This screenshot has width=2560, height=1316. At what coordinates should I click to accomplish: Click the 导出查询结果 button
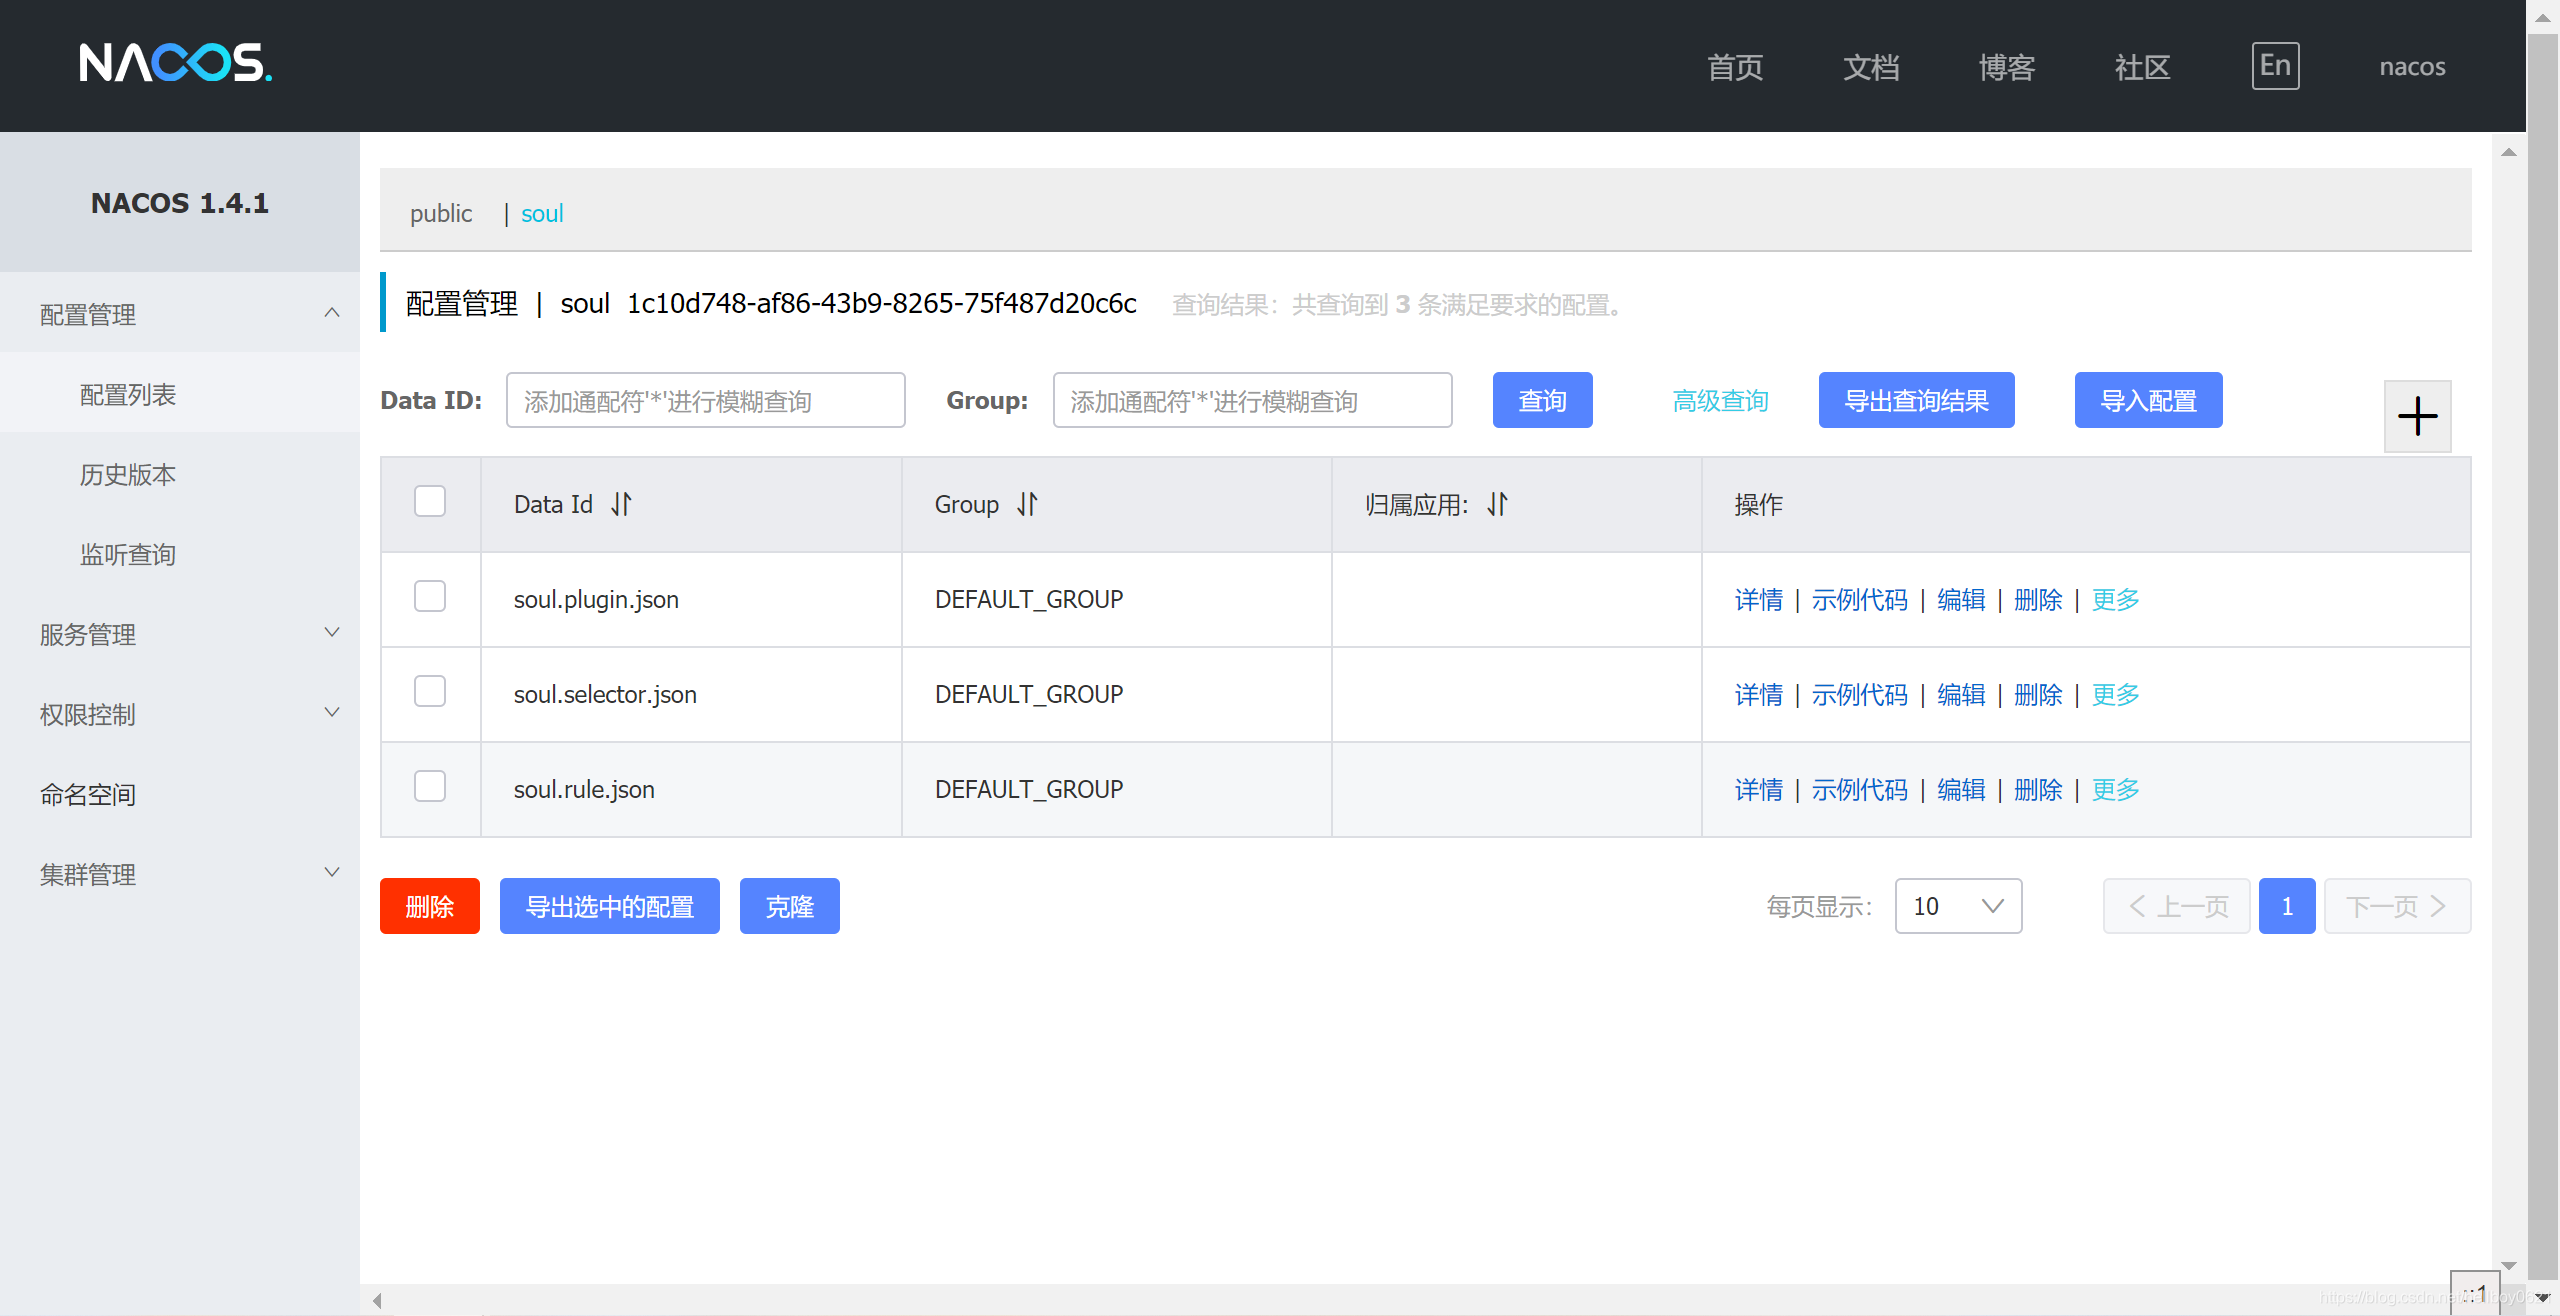click(1915, 401)
